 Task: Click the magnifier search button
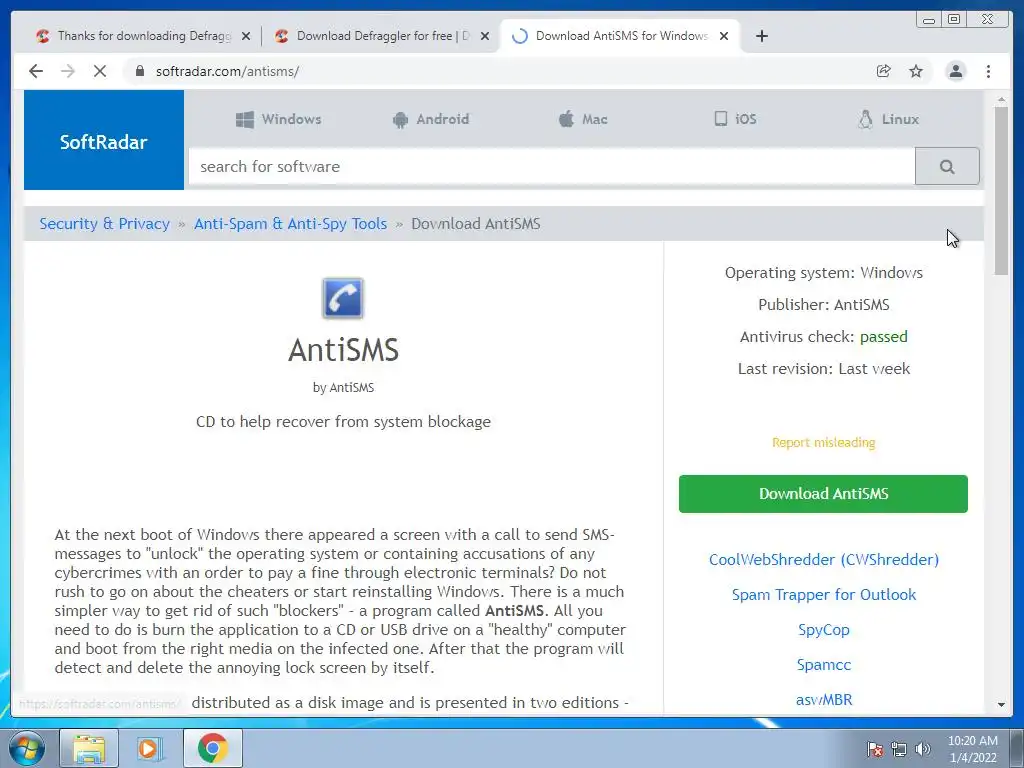(947, 167)
